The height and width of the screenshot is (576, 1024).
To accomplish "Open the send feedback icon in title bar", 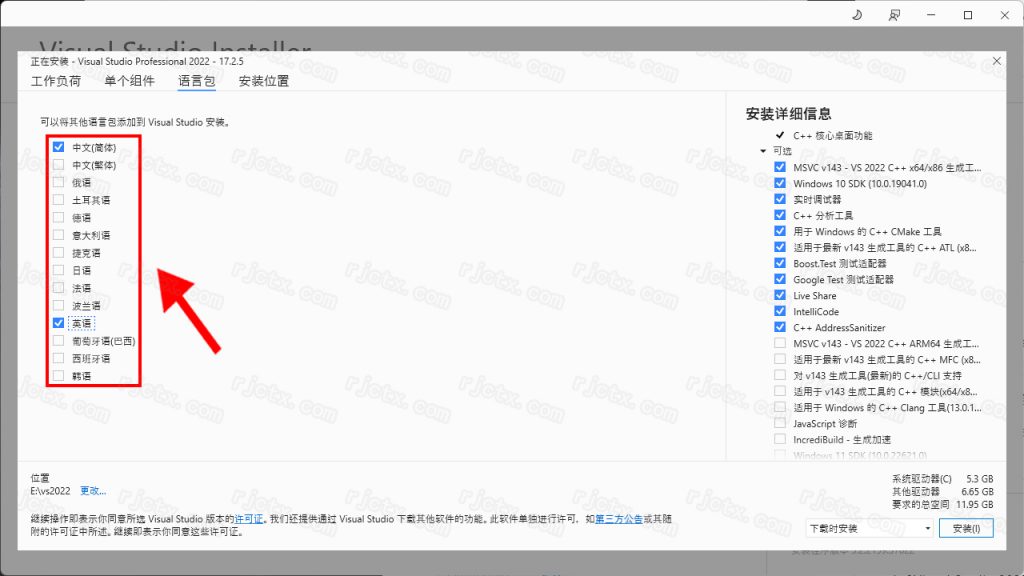I will (894, 15).
